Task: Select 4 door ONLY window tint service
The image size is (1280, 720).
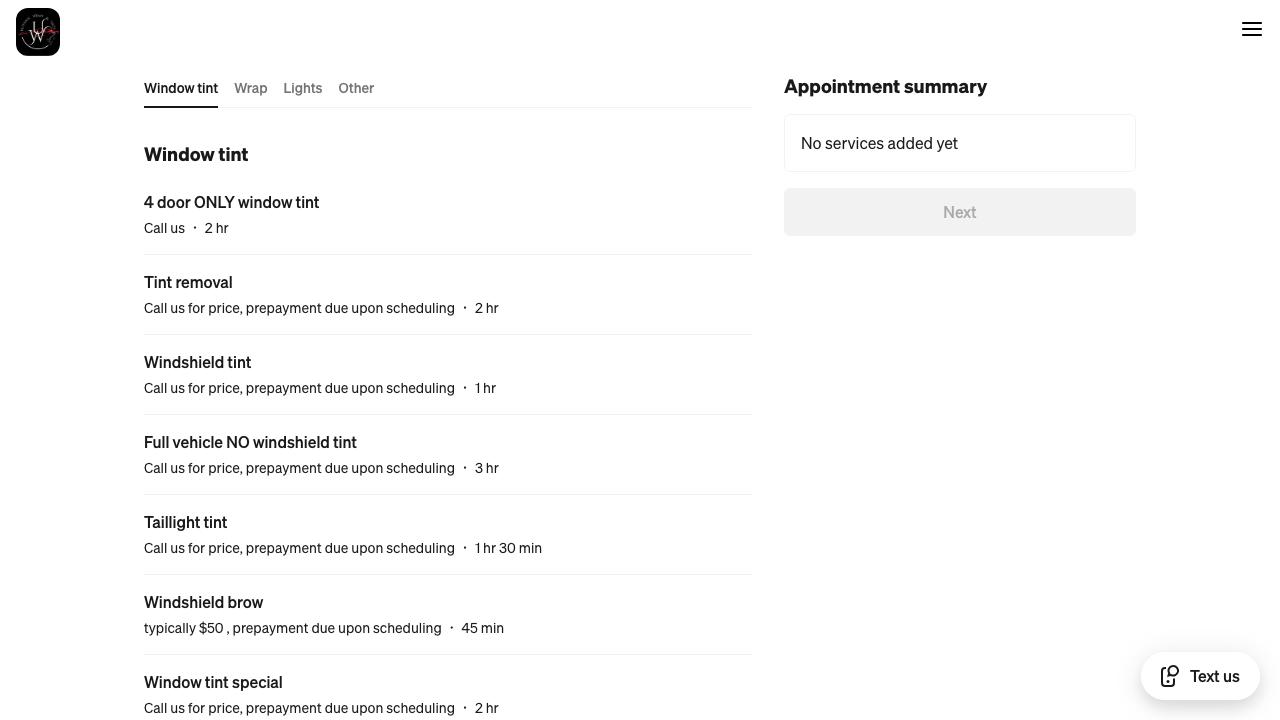Action: pos(232,202)
